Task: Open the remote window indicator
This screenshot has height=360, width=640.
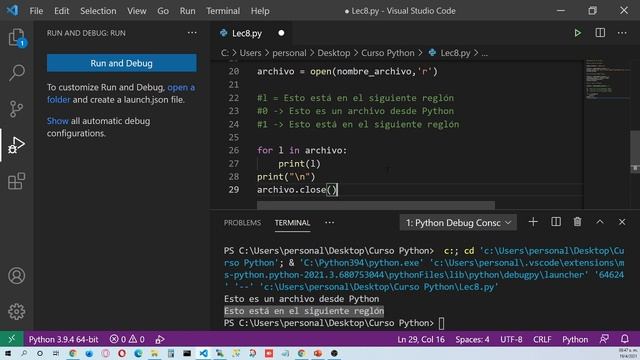Action: 11,339
